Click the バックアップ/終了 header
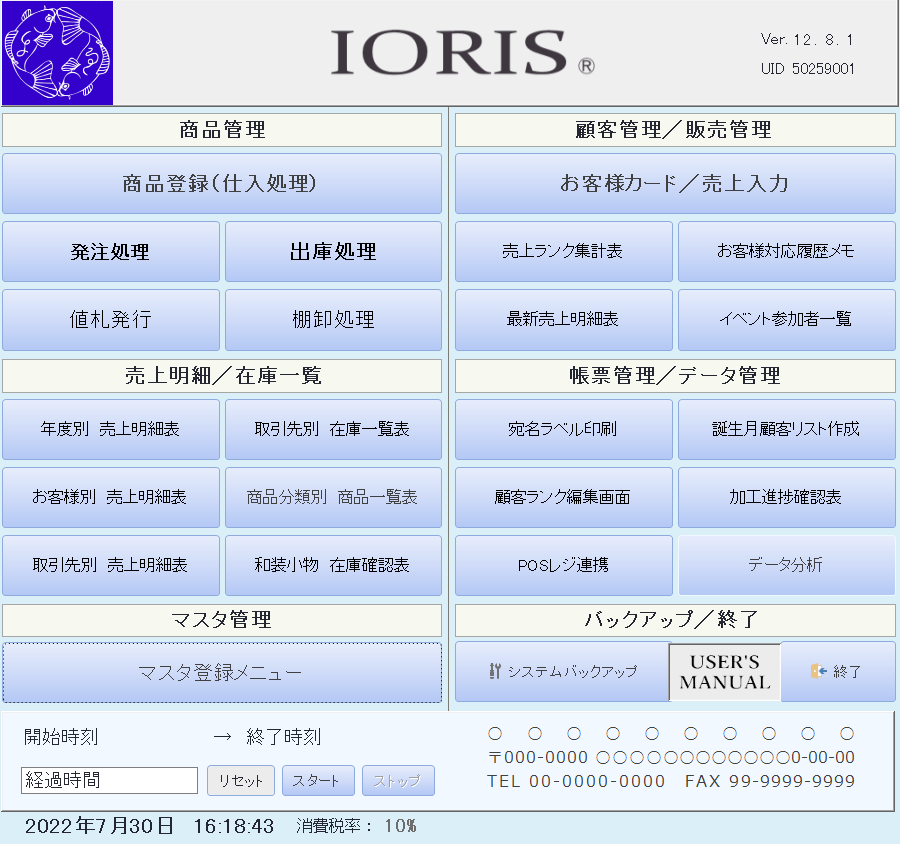 pyautogui.click(x=675, y=620)
